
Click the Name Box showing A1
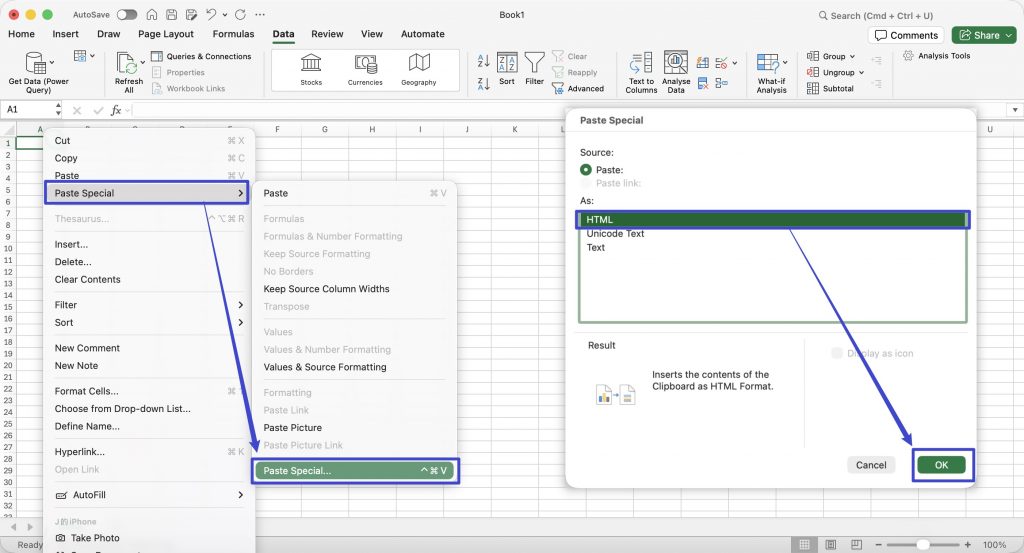click(x=29, y=110)
